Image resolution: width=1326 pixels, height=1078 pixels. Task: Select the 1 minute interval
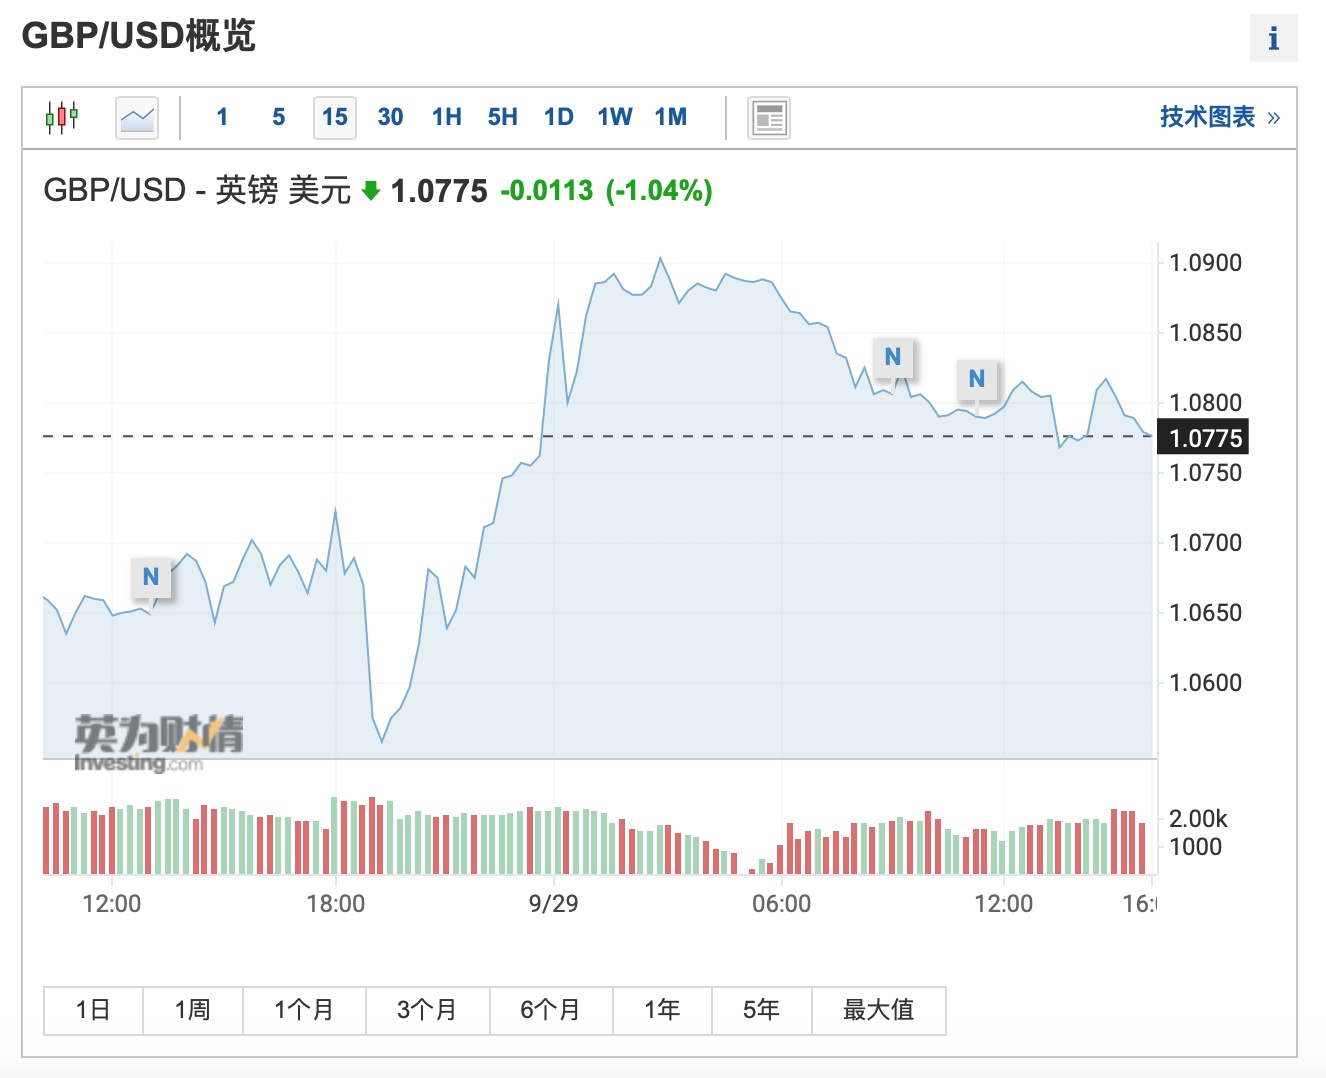(222, 117)
